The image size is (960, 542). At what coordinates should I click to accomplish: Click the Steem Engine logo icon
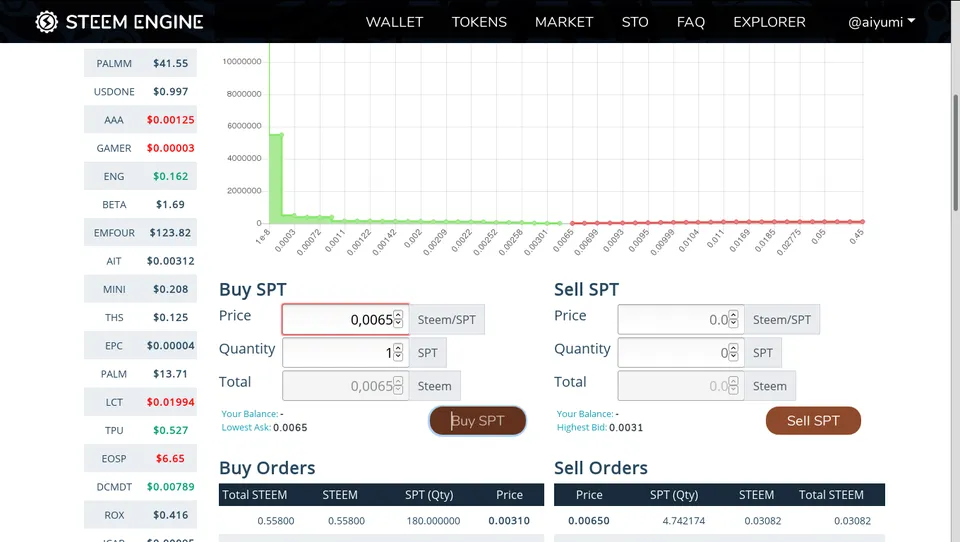(x=47, y=22)
